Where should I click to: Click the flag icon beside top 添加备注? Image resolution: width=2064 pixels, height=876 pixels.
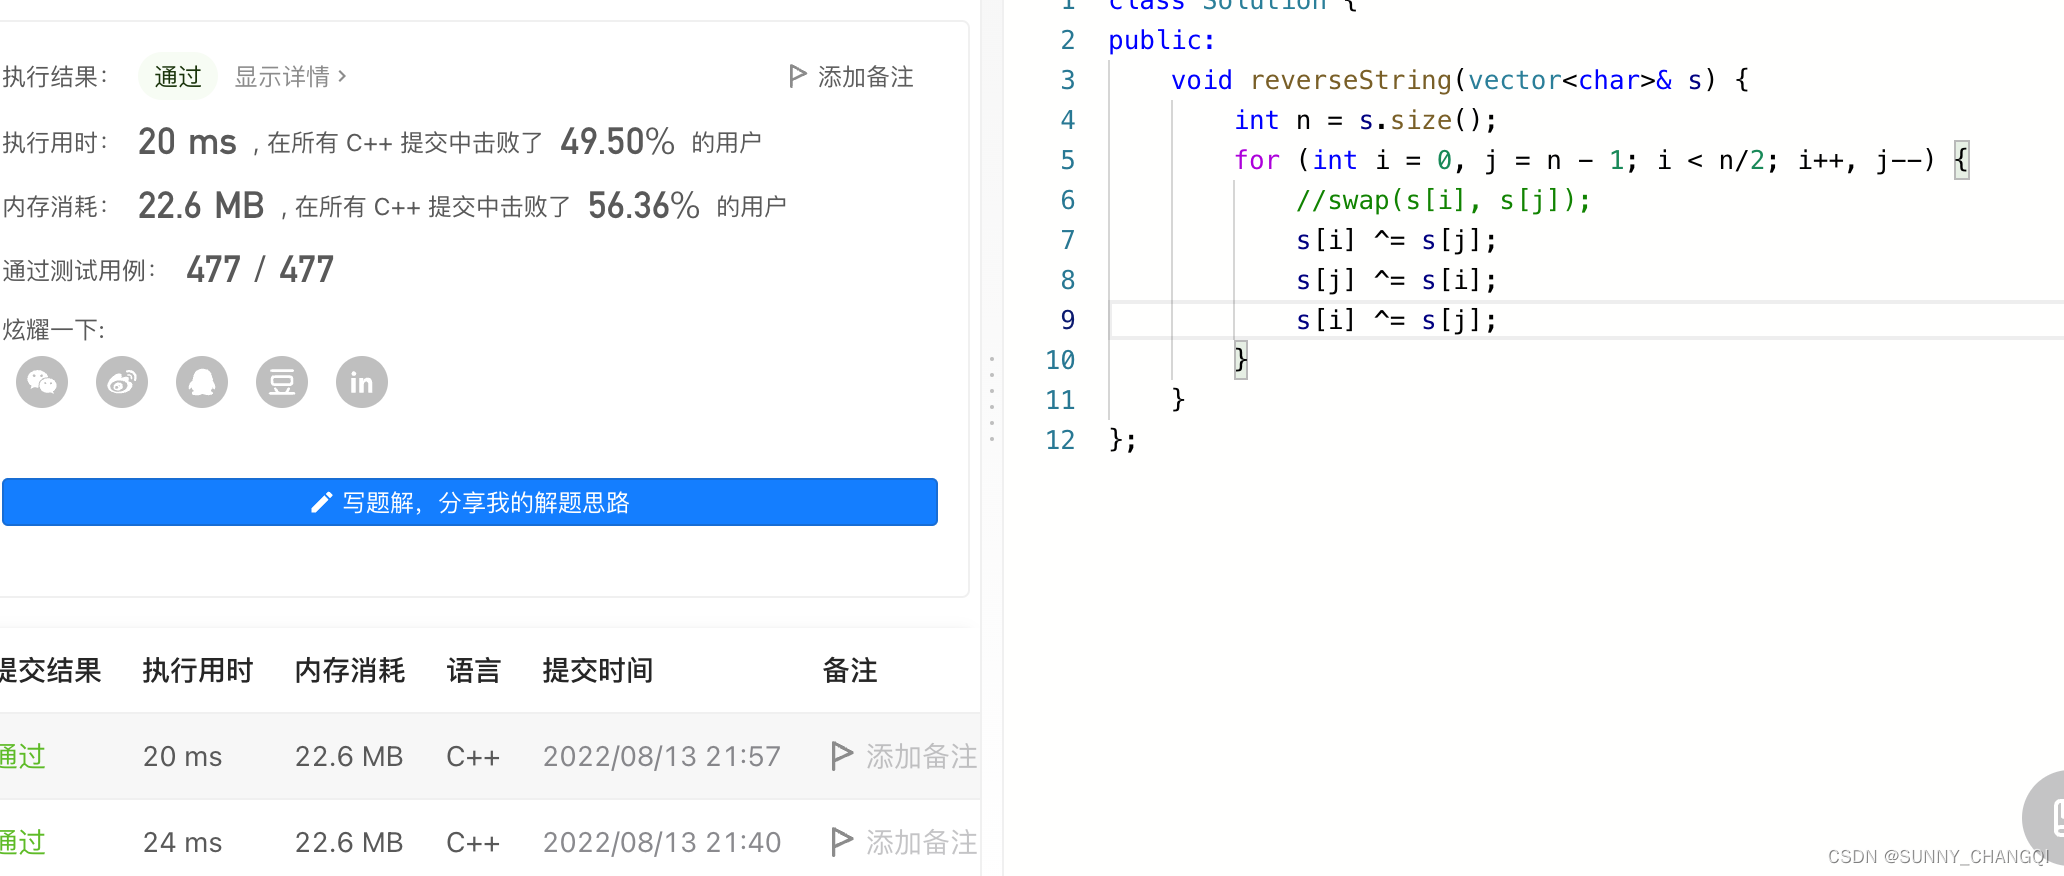point(797,76)
